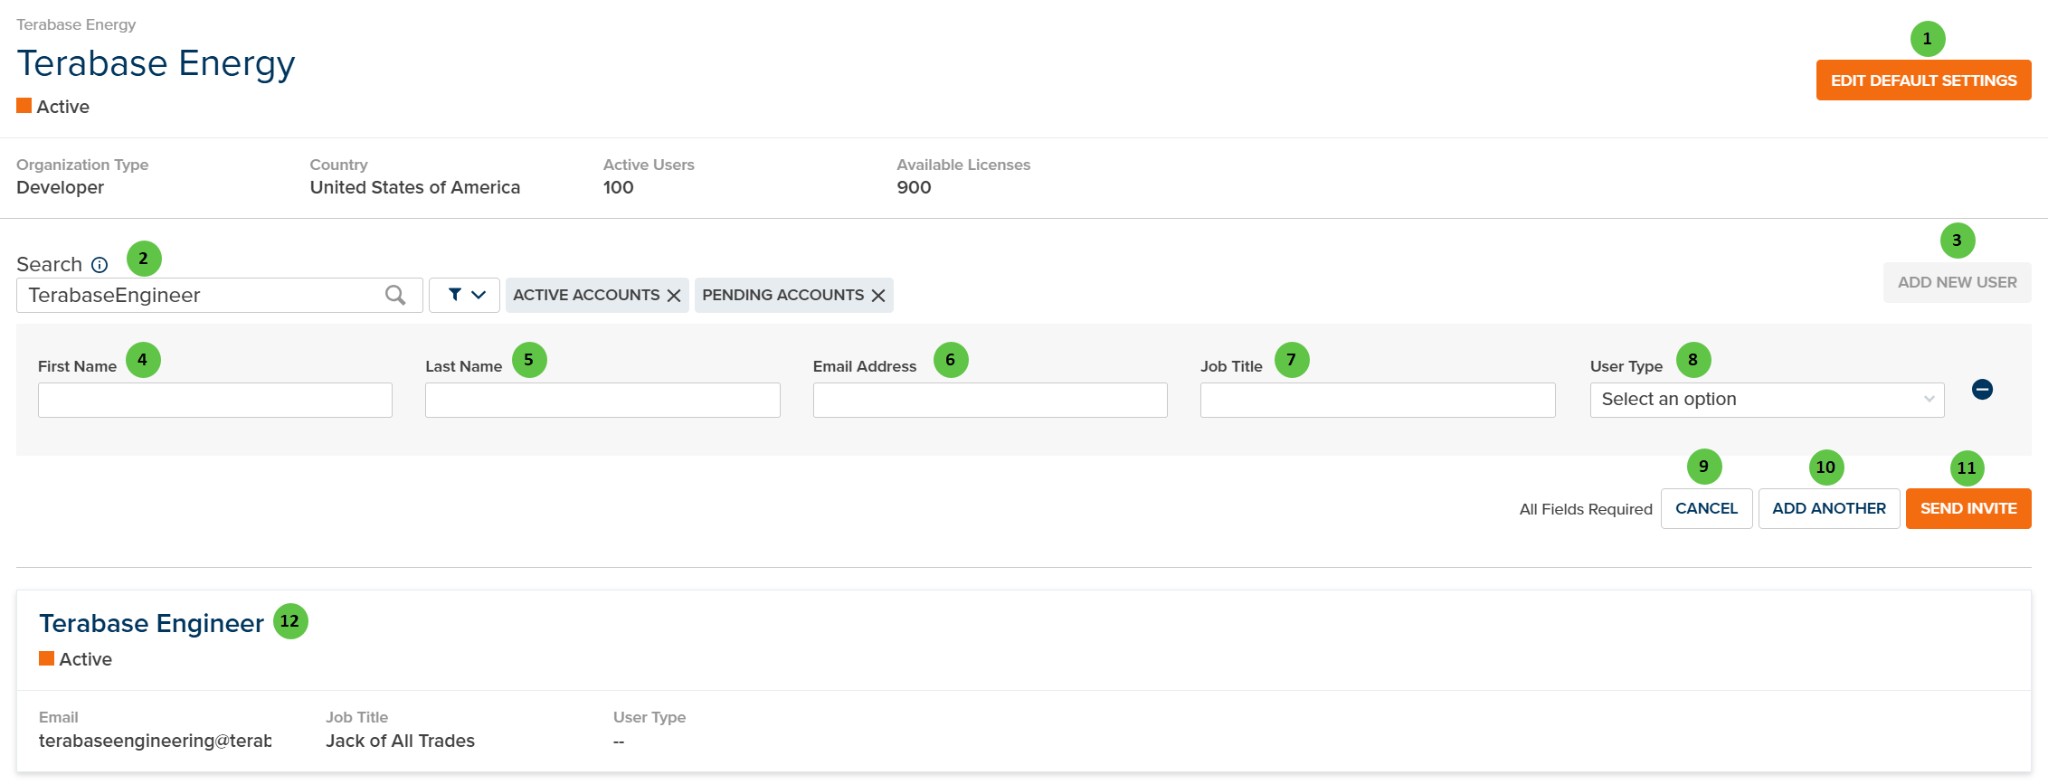Image resolution: width=2048 pixels, height=784 pixels.
Task: Open the filter dropdown
Action: pyautogui.click(x=464, y=295)
